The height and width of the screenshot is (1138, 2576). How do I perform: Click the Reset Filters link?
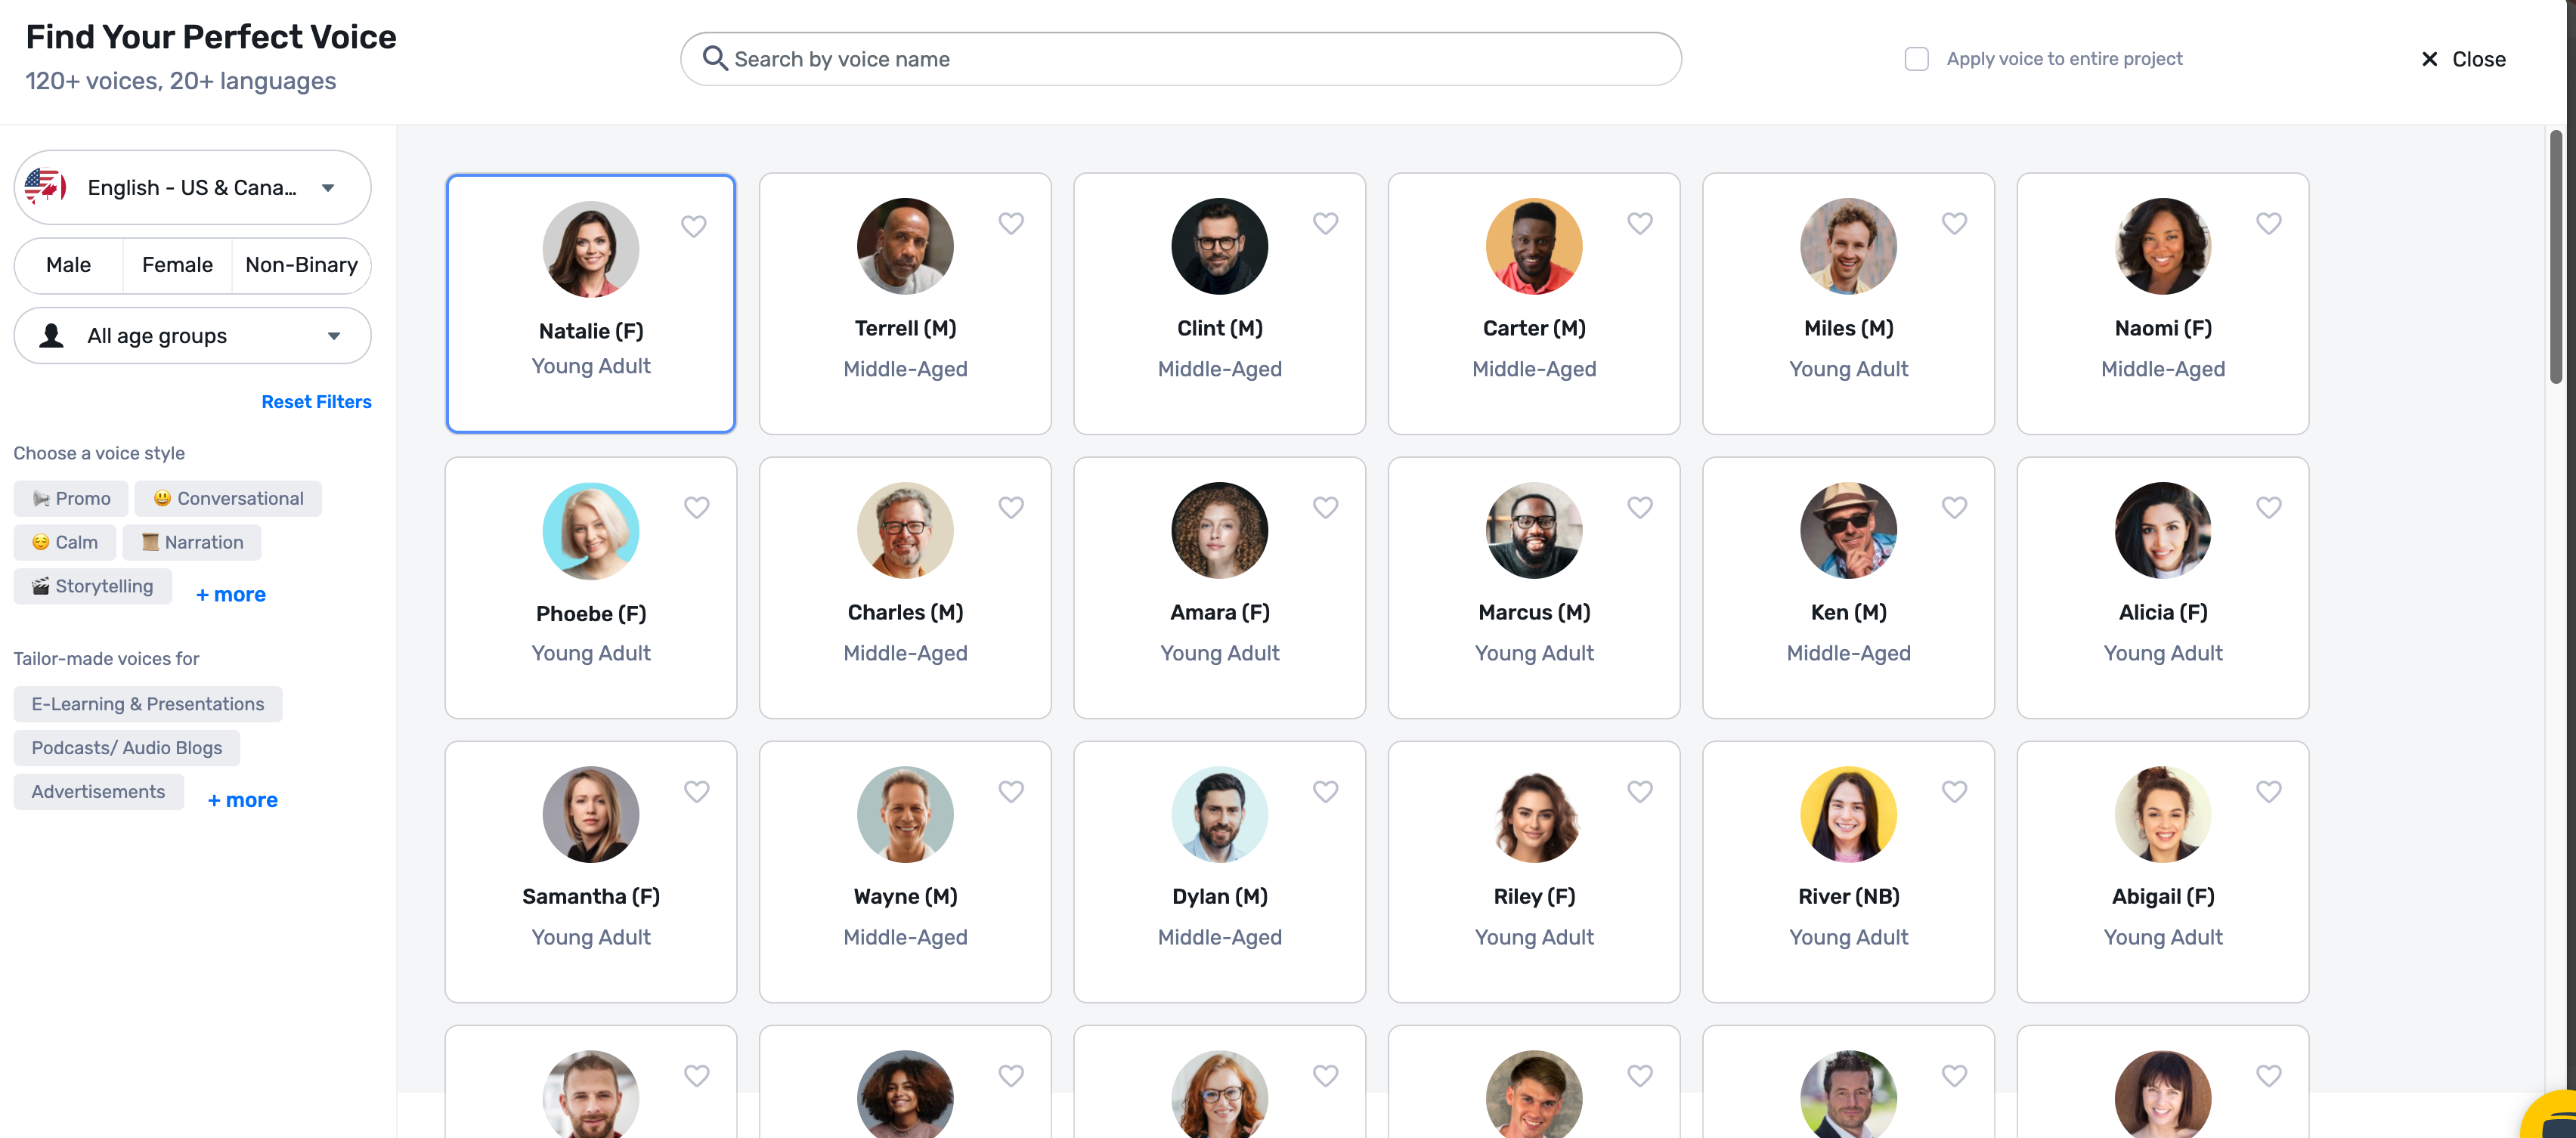click(x=316, y=401)
